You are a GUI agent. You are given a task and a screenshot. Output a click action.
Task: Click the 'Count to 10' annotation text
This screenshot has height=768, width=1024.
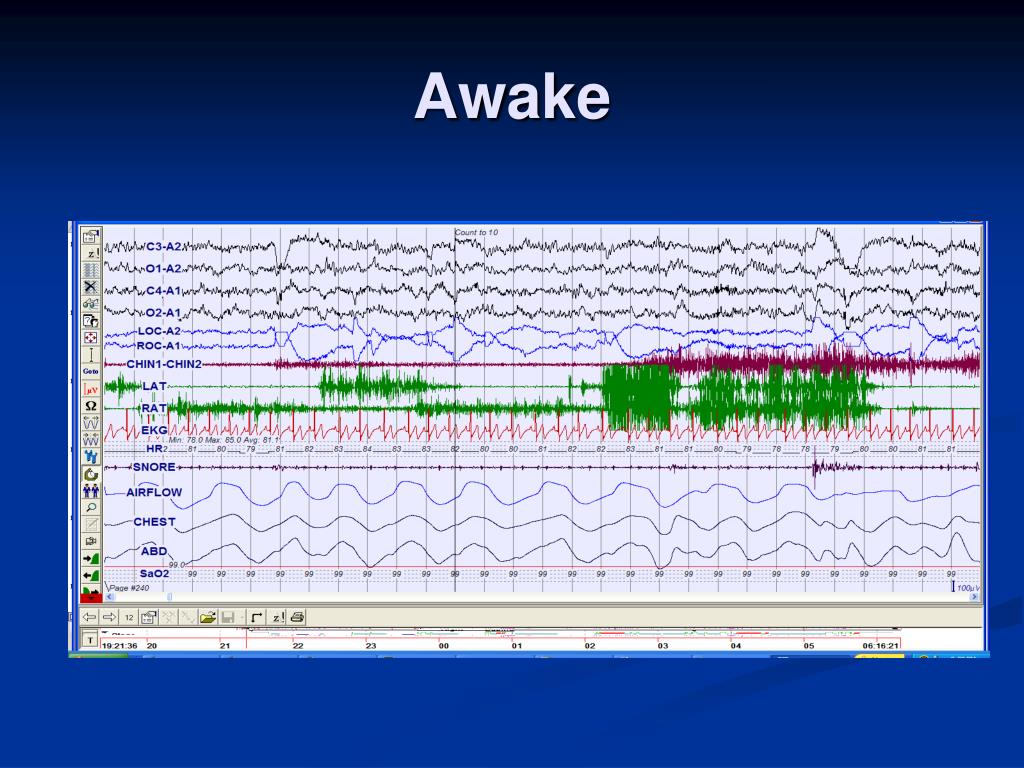pyautogui.click(x=476, y=232)
